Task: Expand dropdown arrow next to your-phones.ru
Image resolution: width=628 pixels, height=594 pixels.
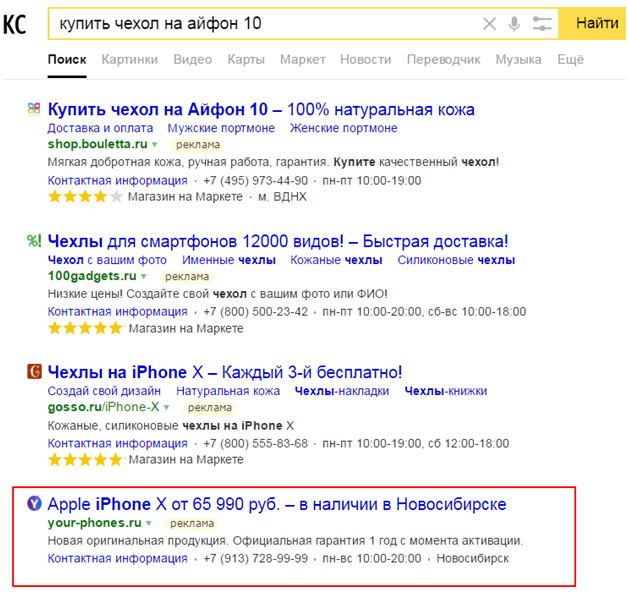Action: point(148,523)
